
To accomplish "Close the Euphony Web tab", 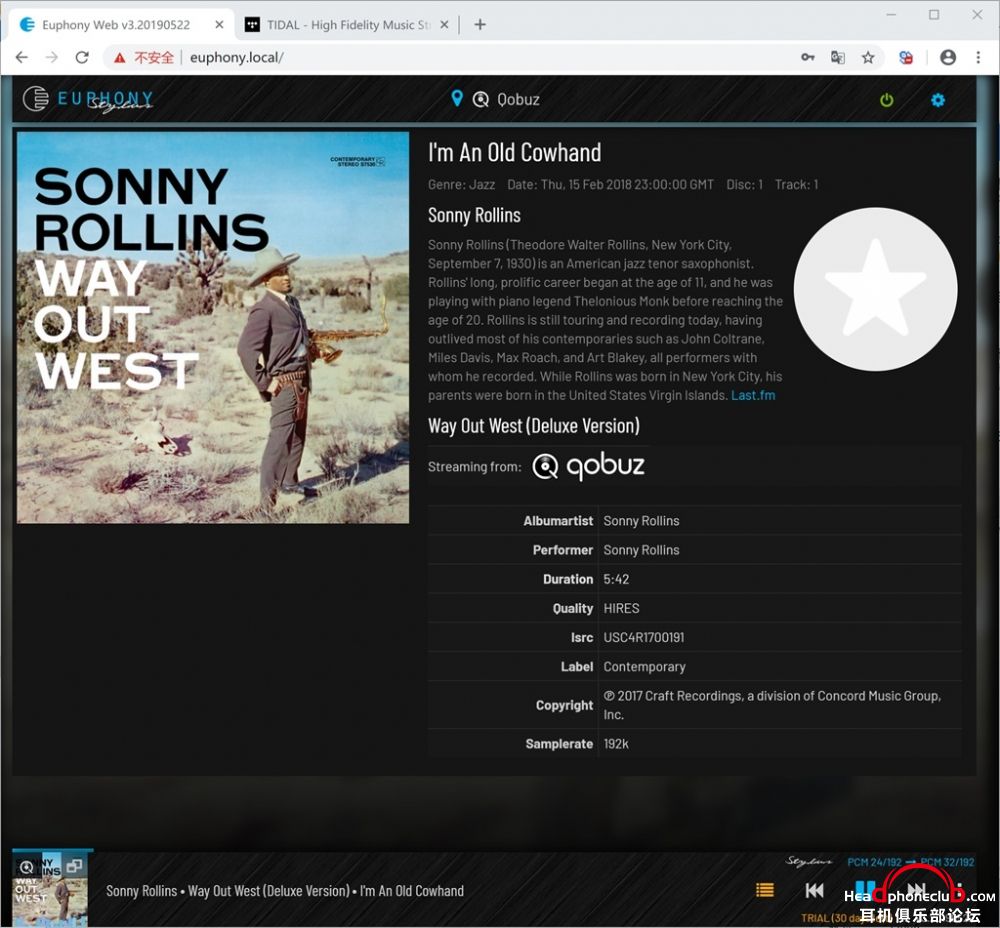I will click(219, 25).
